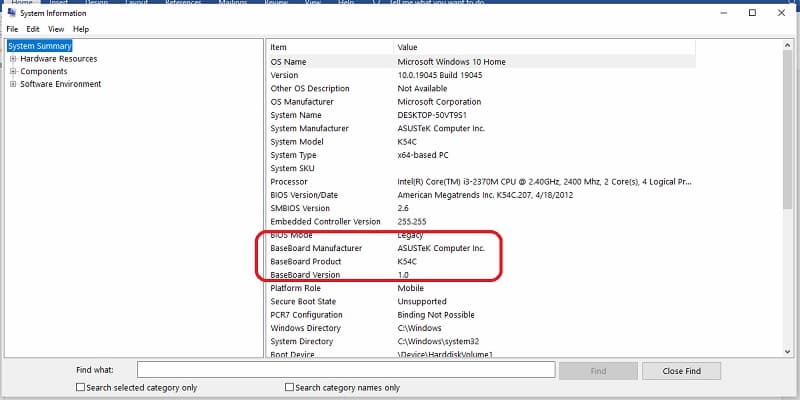The width and height of the screenshot is (800, 400).
Task: Select the Components tree item
Action: point(44,71)
